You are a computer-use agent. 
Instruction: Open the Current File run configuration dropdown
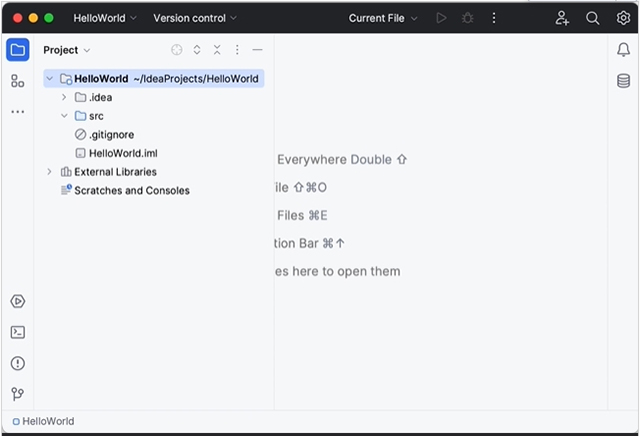click(x=383, y=18)
